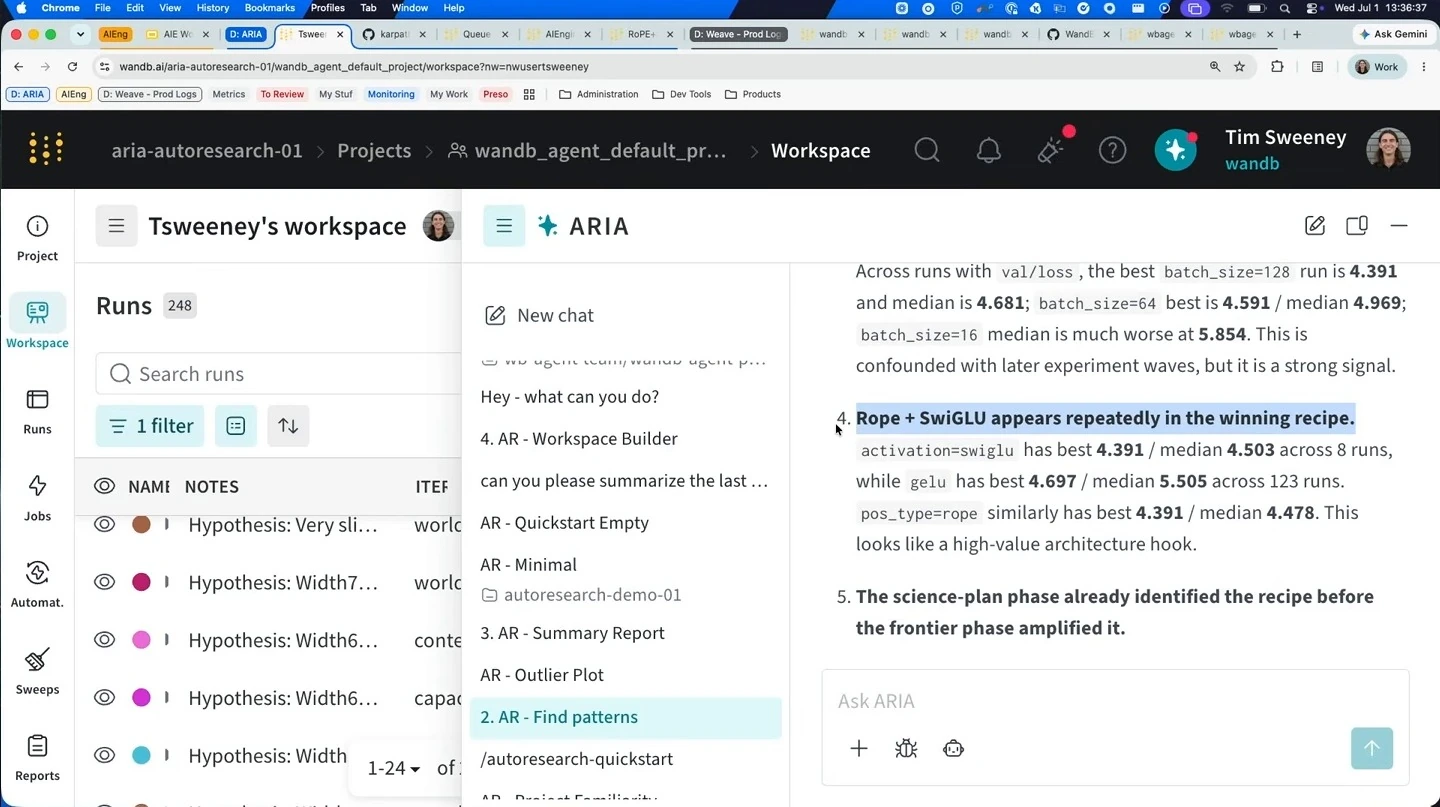The width and height of the screenshot is (1440, 807).
Task: Hide the Hypothesis: Very sli… run
Action: [105, 524]
